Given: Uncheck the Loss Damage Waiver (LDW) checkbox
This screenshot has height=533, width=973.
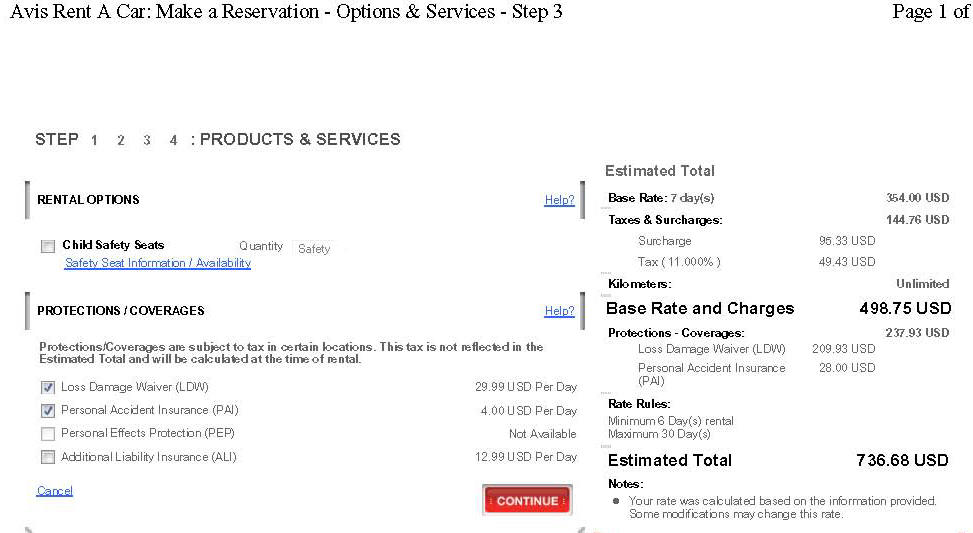Looking at the screenshot, I should [x=48, y=388].
